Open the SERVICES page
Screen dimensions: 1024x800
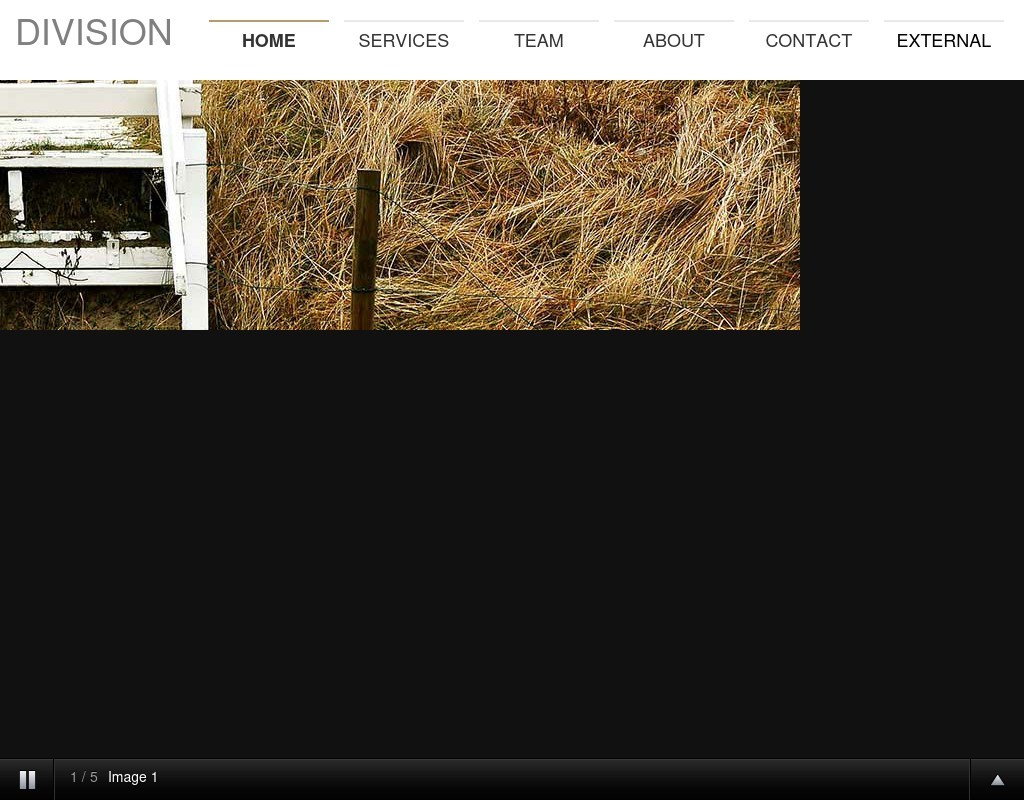(x=403, y=41)
